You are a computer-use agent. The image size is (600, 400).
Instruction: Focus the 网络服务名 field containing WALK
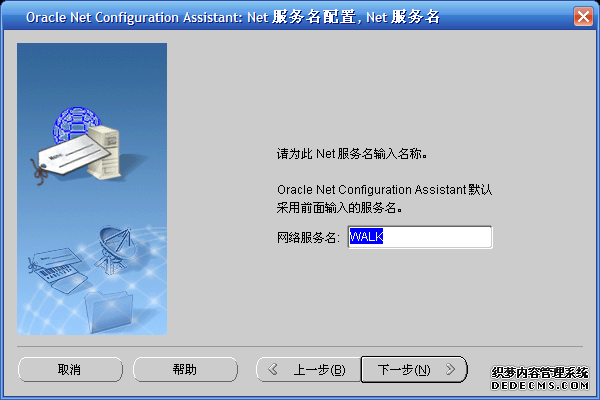click(420, 237)
